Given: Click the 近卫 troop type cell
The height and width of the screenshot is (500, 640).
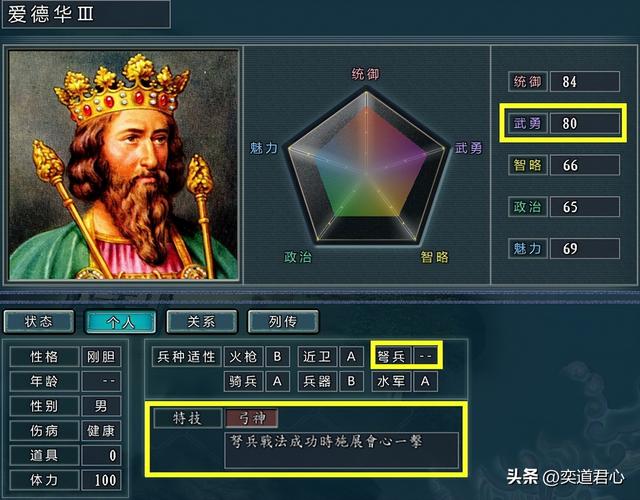Looking at the screenshot, I should point(317,357).
